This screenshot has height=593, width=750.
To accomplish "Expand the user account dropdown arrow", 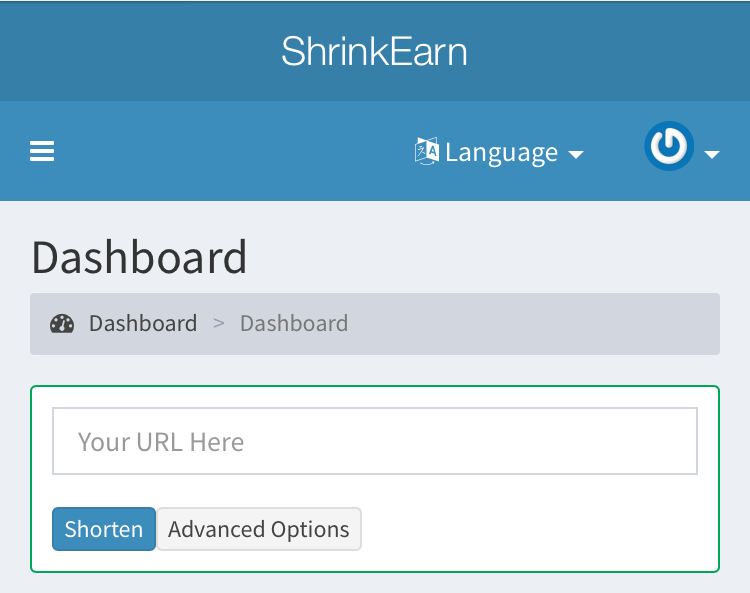I will (712, 154).
